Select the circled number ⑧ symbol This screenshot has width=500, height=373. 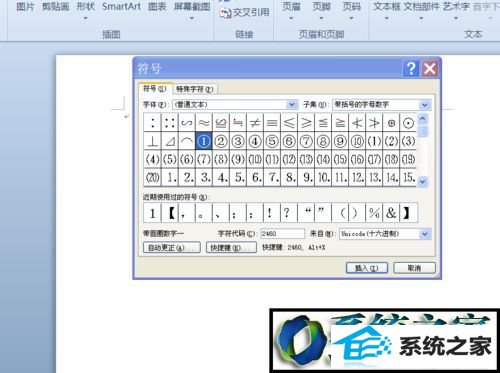(x=323, y=141)
